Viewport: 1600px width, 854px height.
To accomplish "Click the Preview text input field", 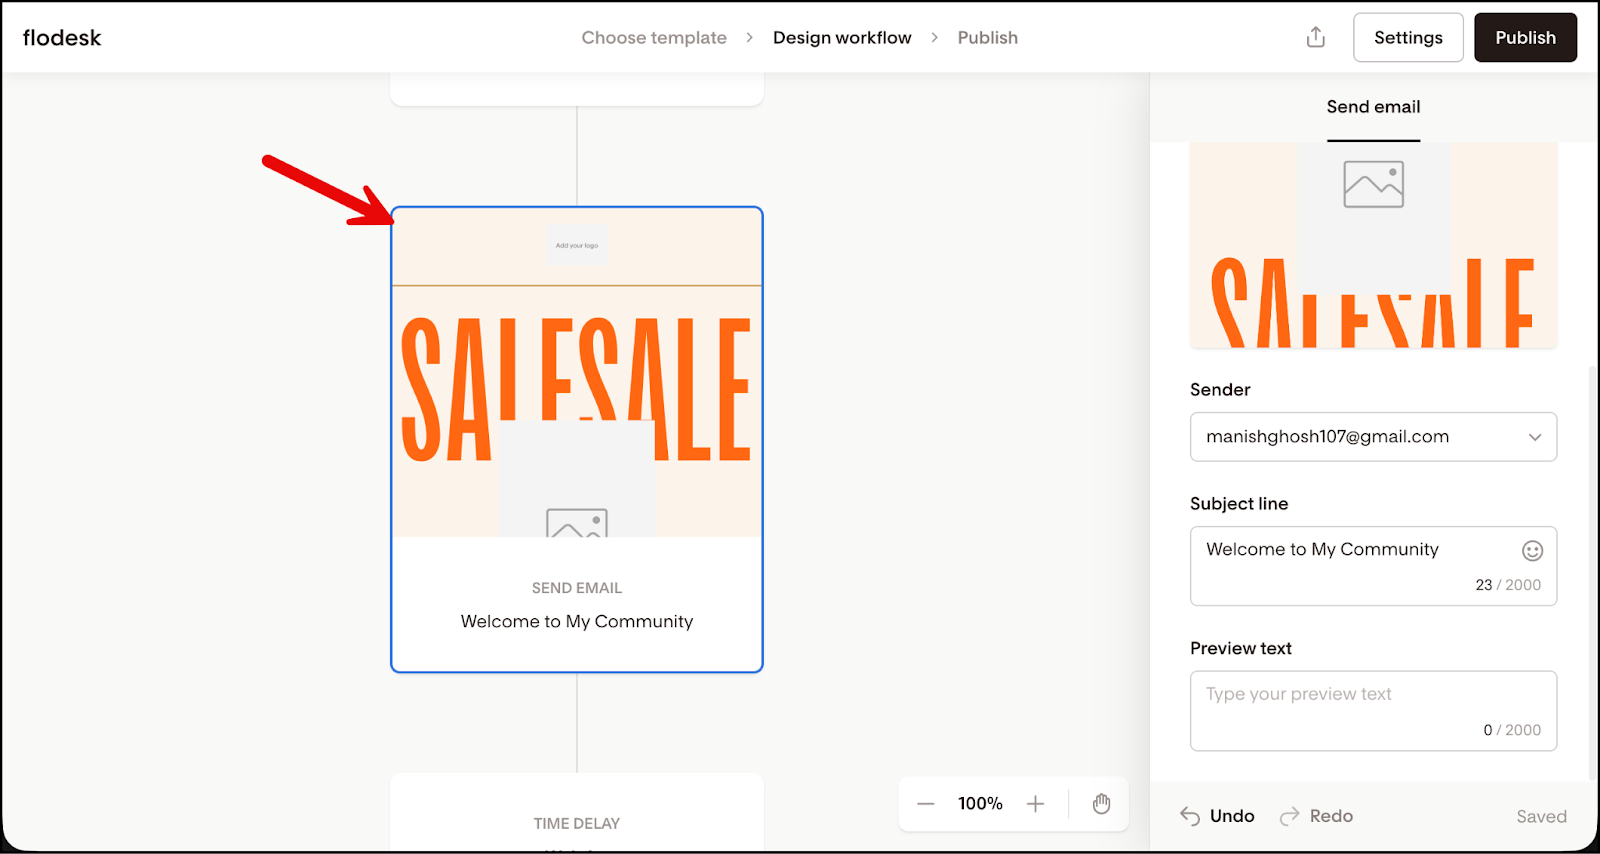I will click(x=1372, y=710).
